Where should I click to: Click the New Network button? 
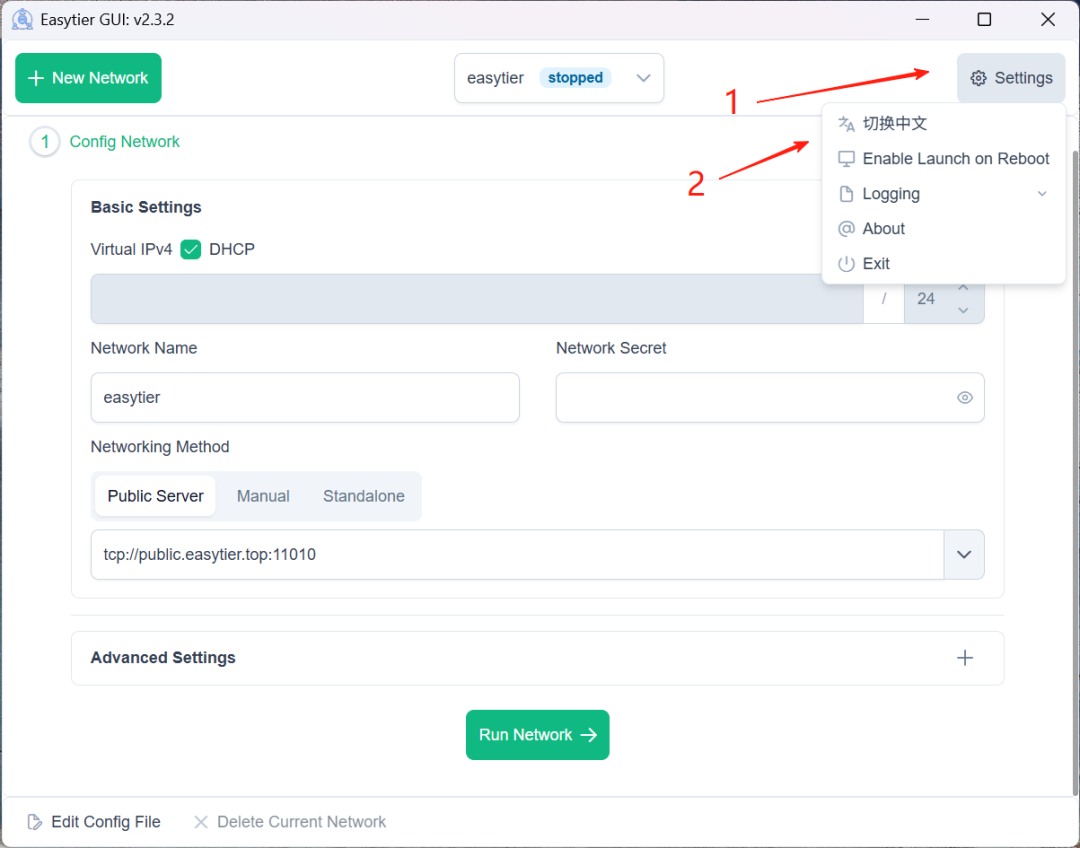point(88,78)
